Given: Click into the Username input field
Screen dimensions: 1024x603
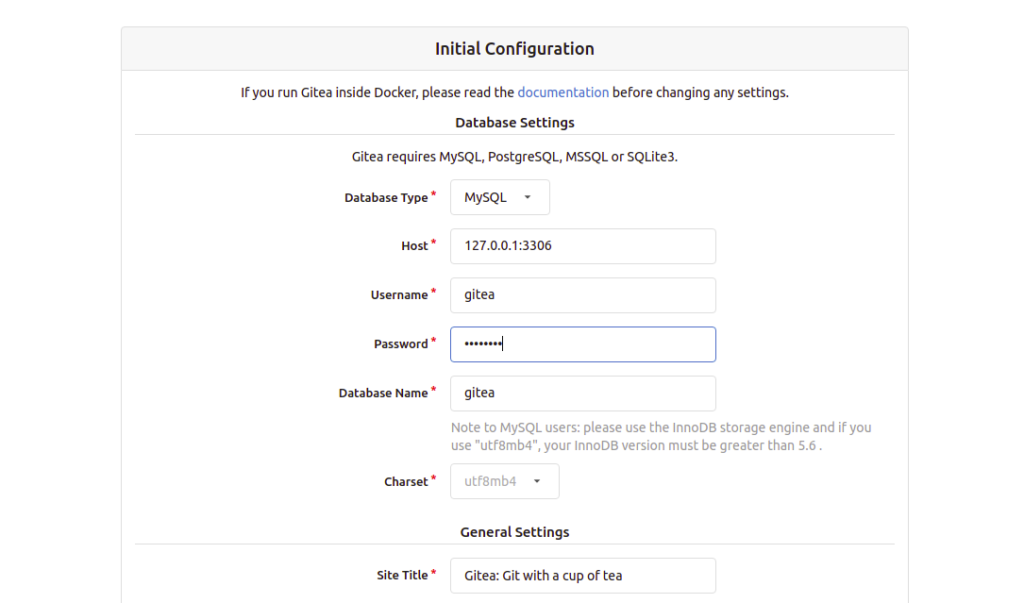Looking at the screenshot, I should pos(583,295).
